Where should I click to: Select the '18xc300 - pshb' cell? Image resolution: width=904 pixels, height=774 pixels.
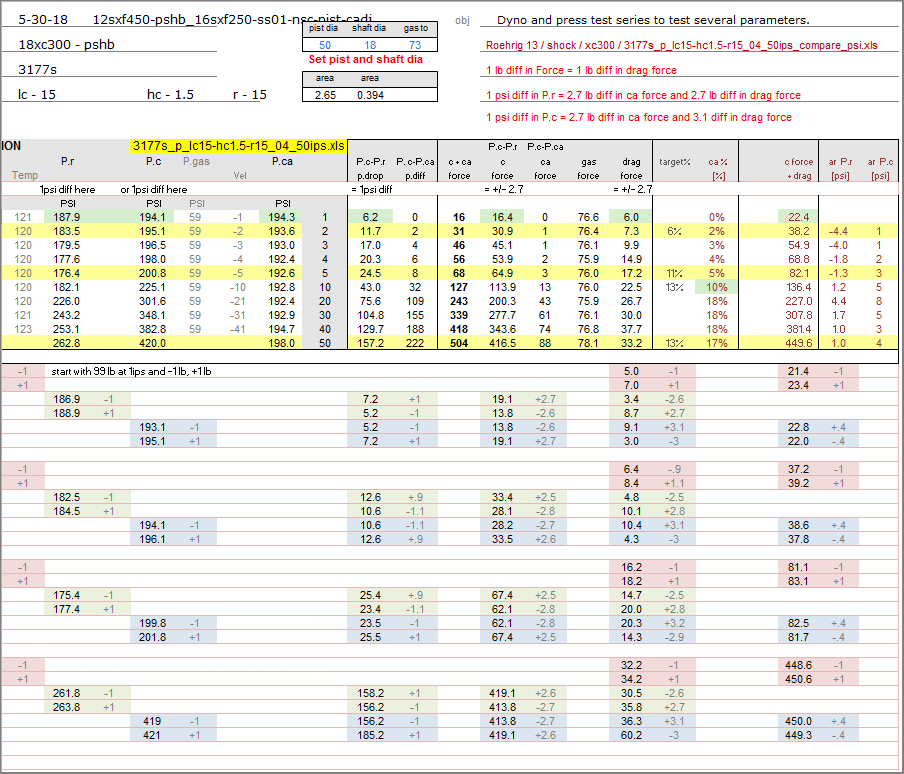(x=66, y=45)
